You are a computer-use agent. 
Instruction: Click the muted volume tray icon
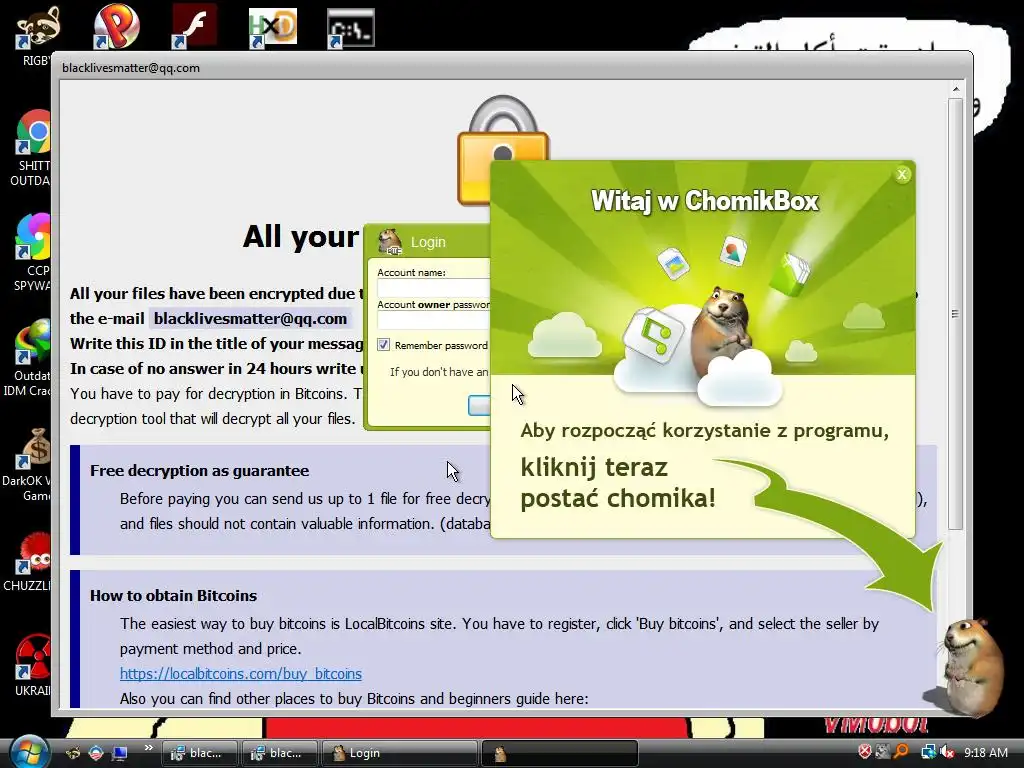tap(946, 752)
